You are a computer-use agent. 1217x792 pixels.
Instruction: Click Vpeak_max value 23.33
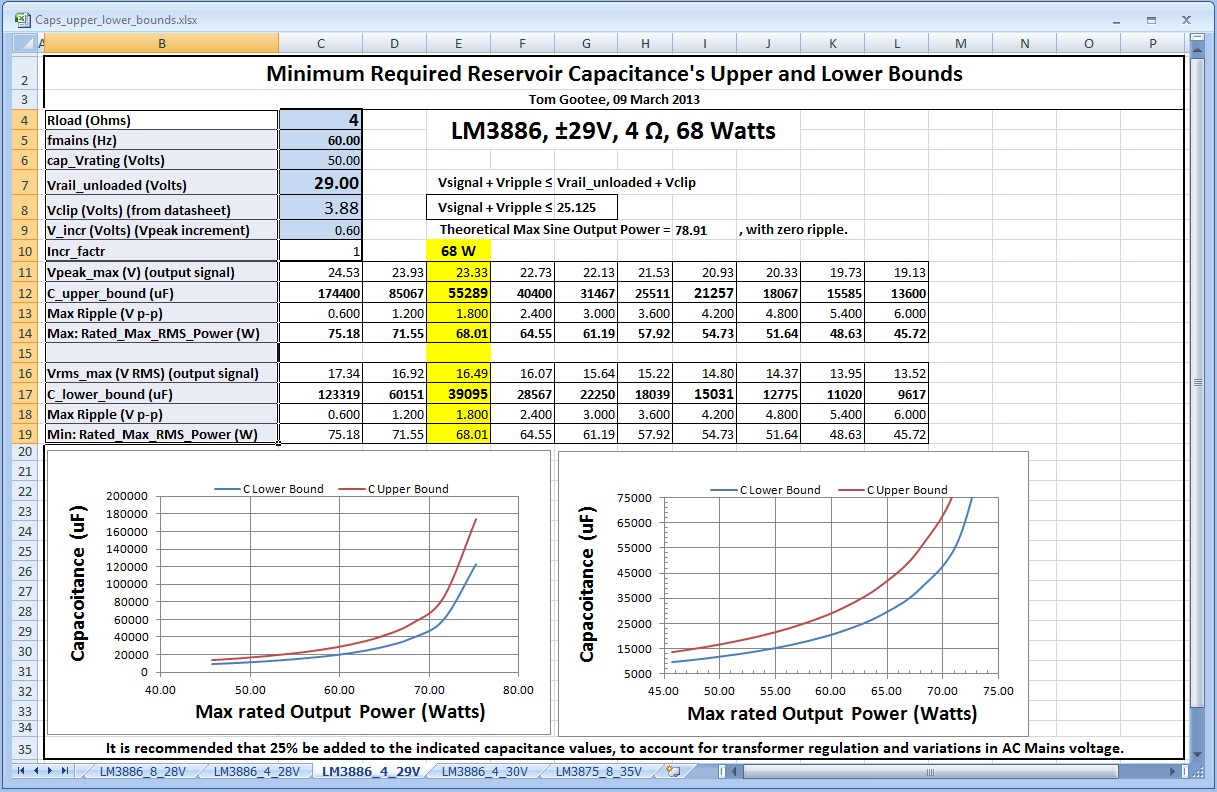458,273
